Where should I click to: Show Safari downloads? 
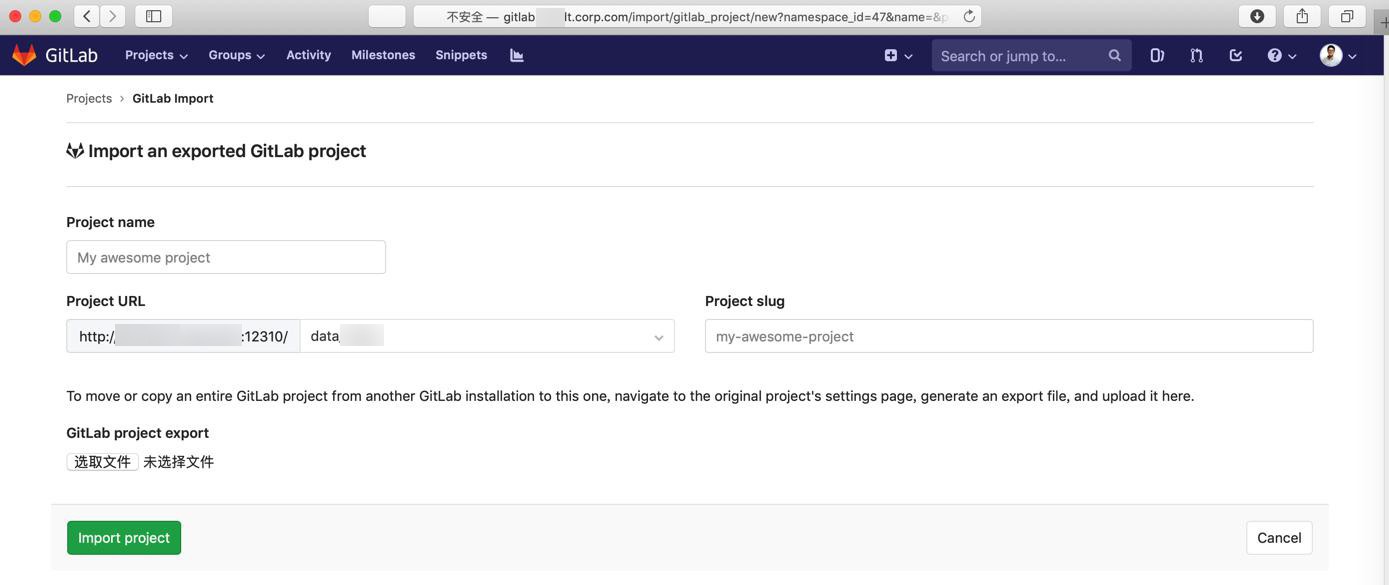tap(1257, 16)
